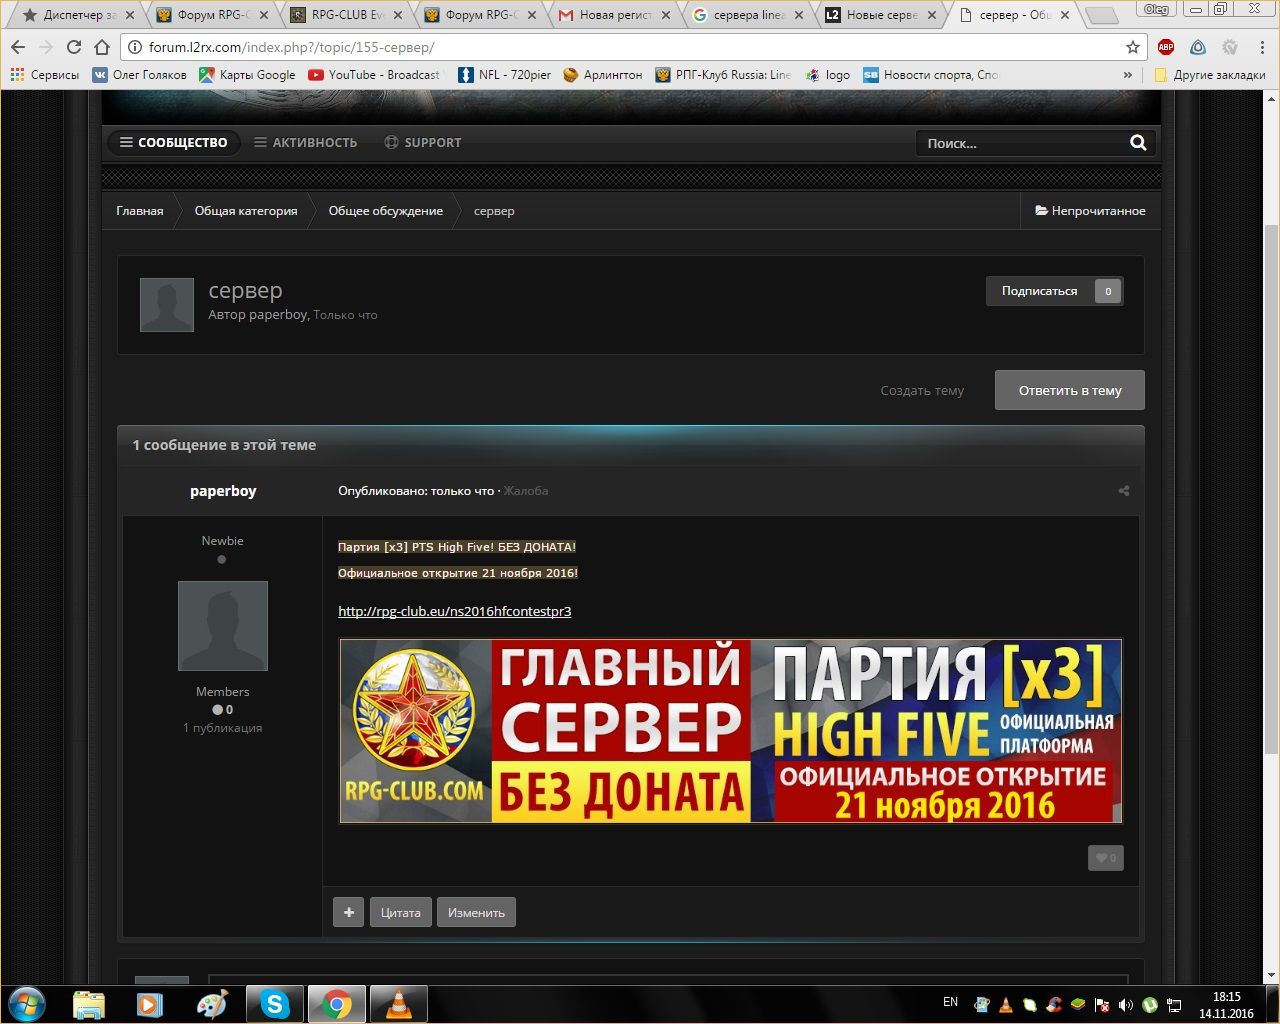Click the Подписаться button
1280x1024 pixels.
1040,291
